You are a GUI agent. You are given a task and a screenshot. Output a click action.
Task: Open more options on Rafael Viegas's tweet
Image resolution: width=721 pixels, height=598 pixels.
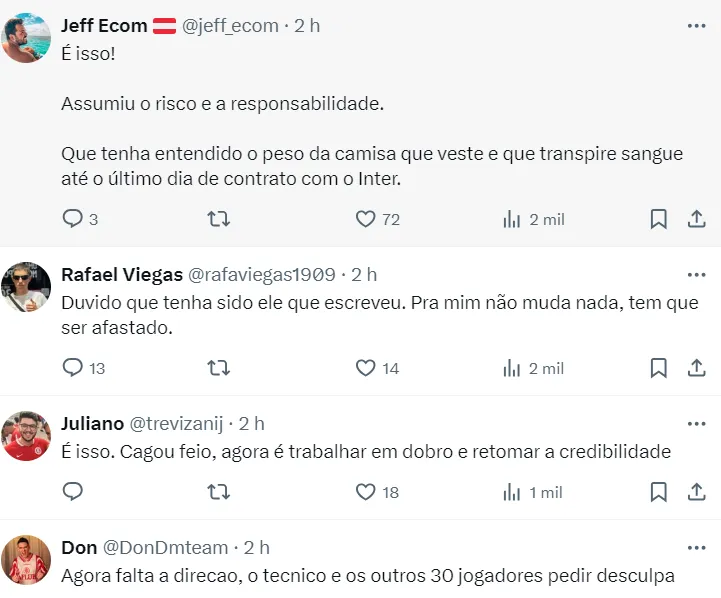click(x=696, y=274)
